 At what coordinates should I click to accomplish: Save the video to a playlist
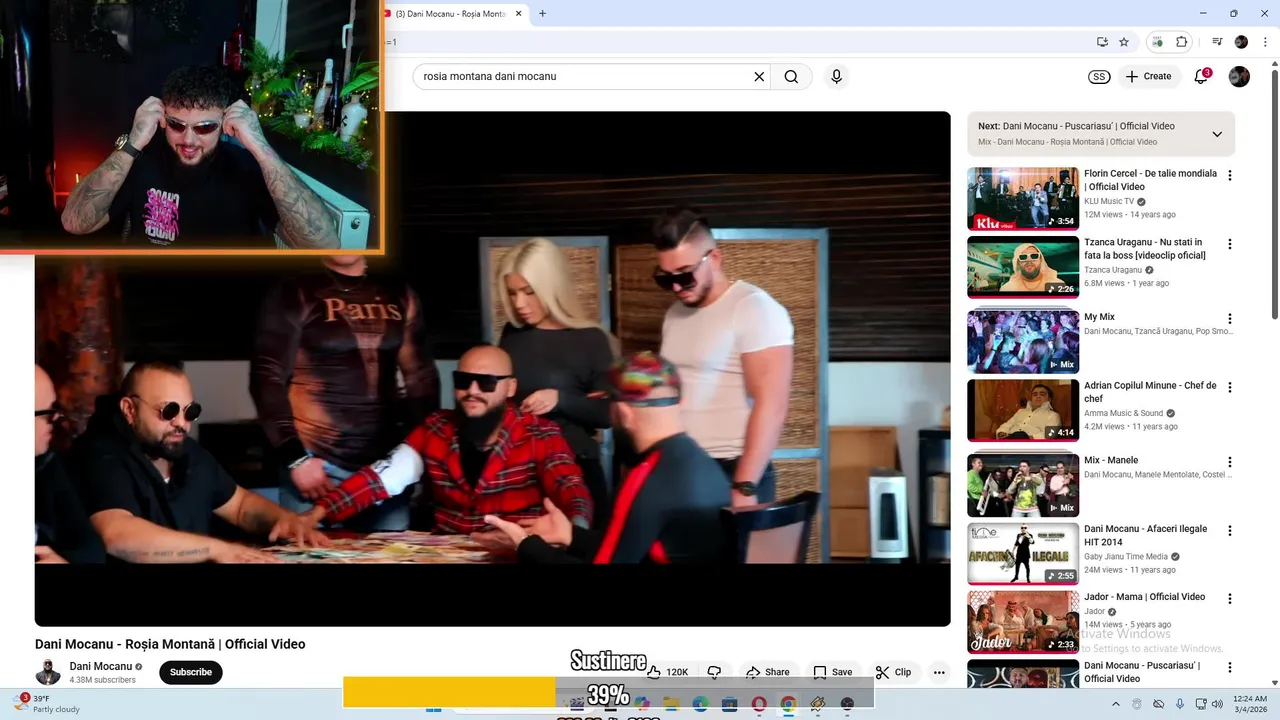[x=832, y=672]
